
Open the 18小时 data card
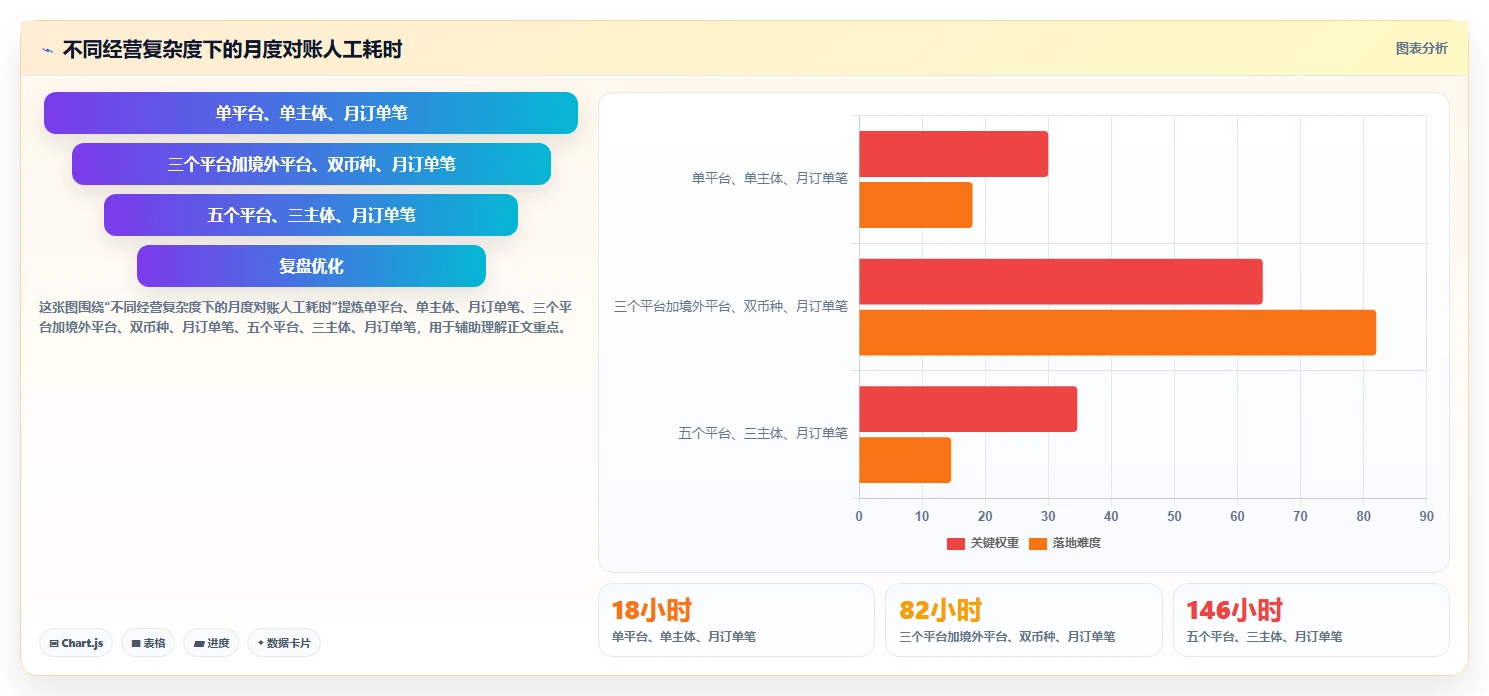[x=736, y=620]
